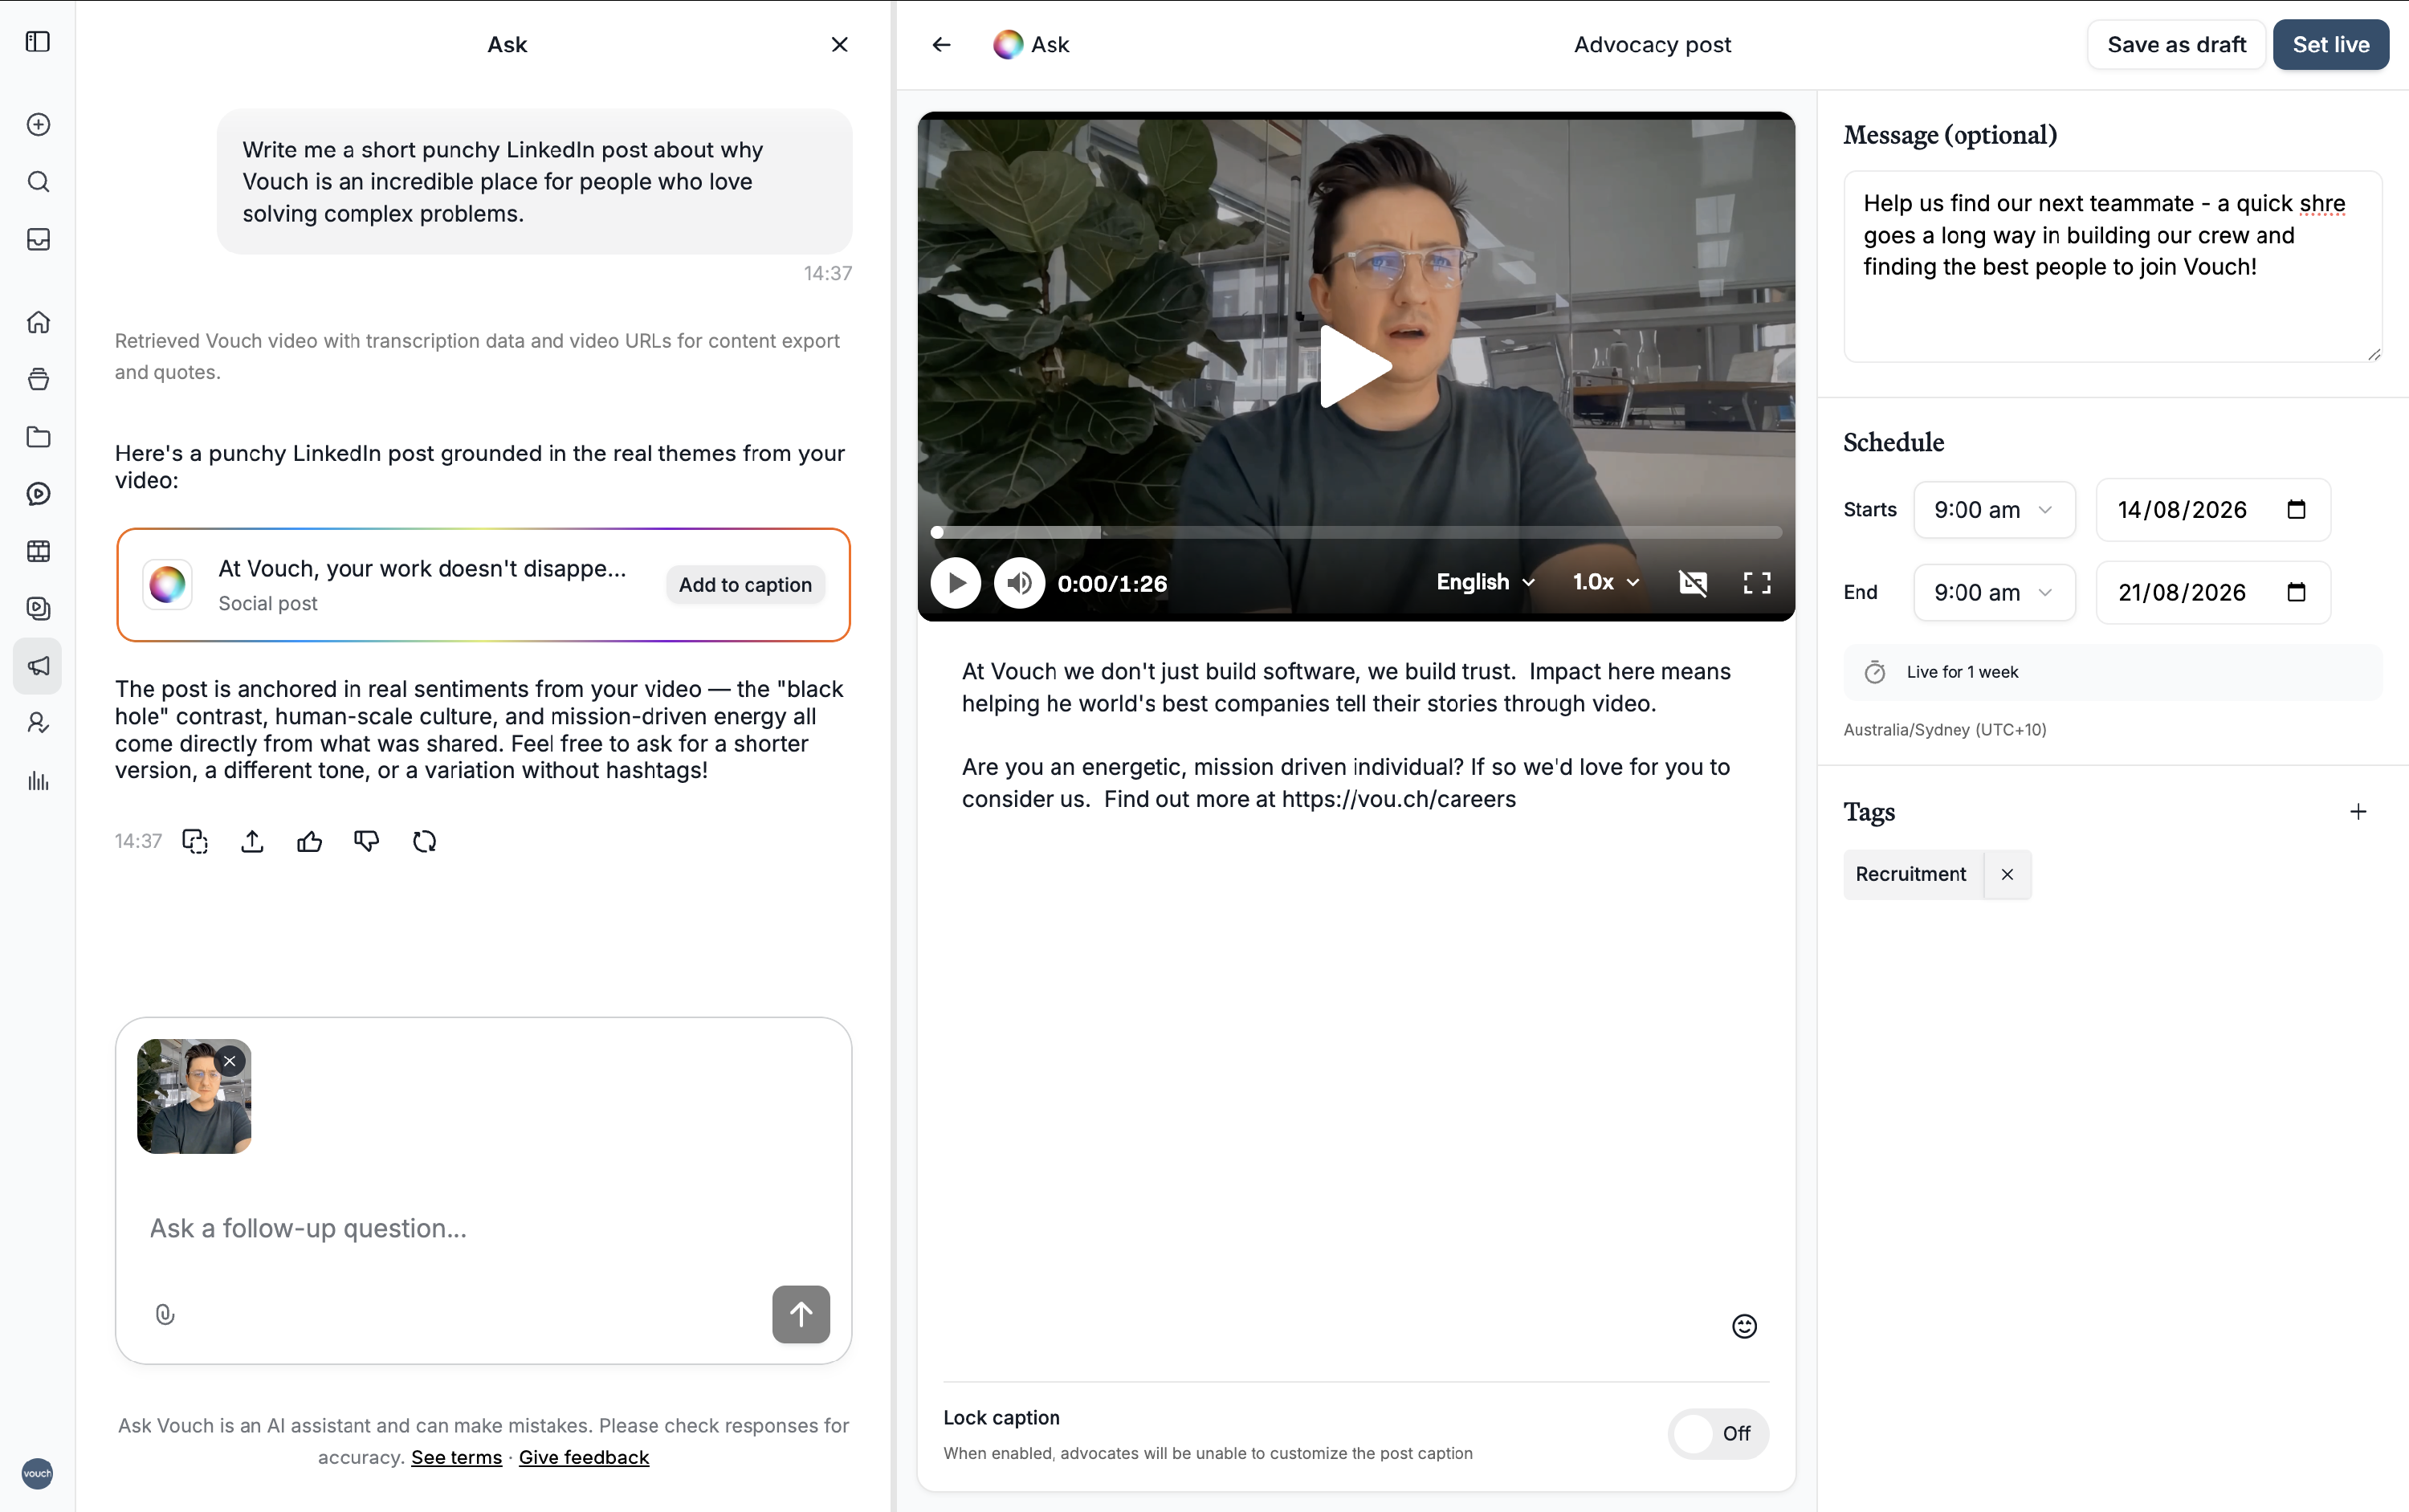Open the emoji picker for caption
Viewport: 2409px width, 1512px height.
(1744, 1326)
